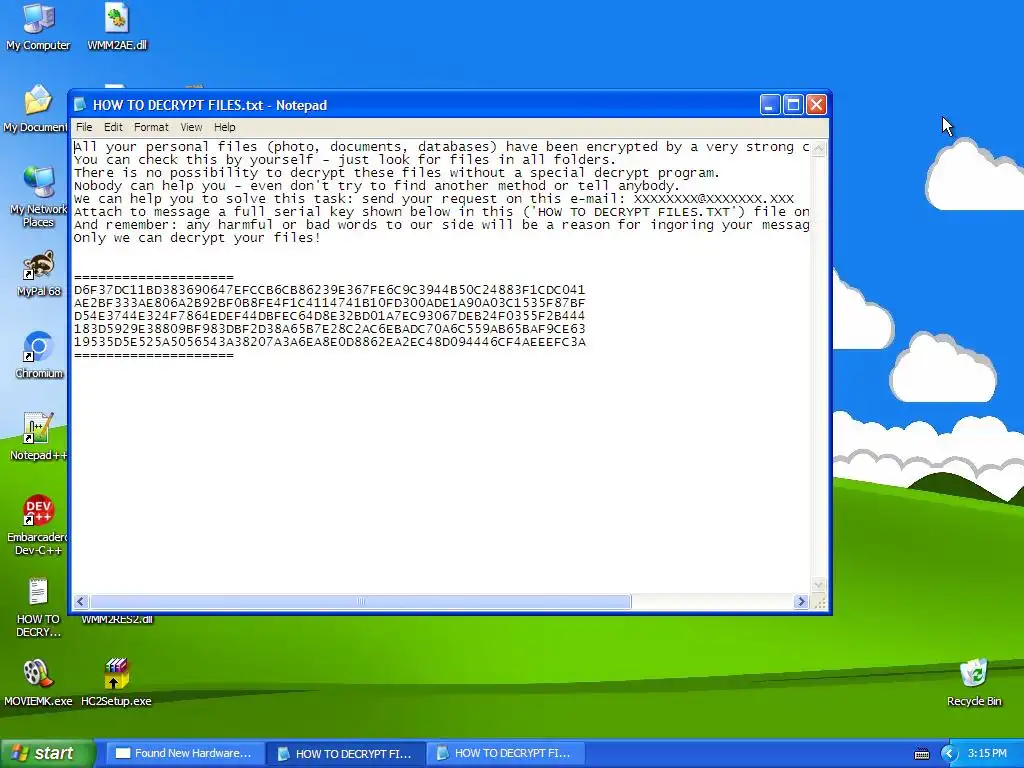Screen dimensions: 1024x768
Task: Click the line 'Nobody can help you'
Action: coord(376,186)
